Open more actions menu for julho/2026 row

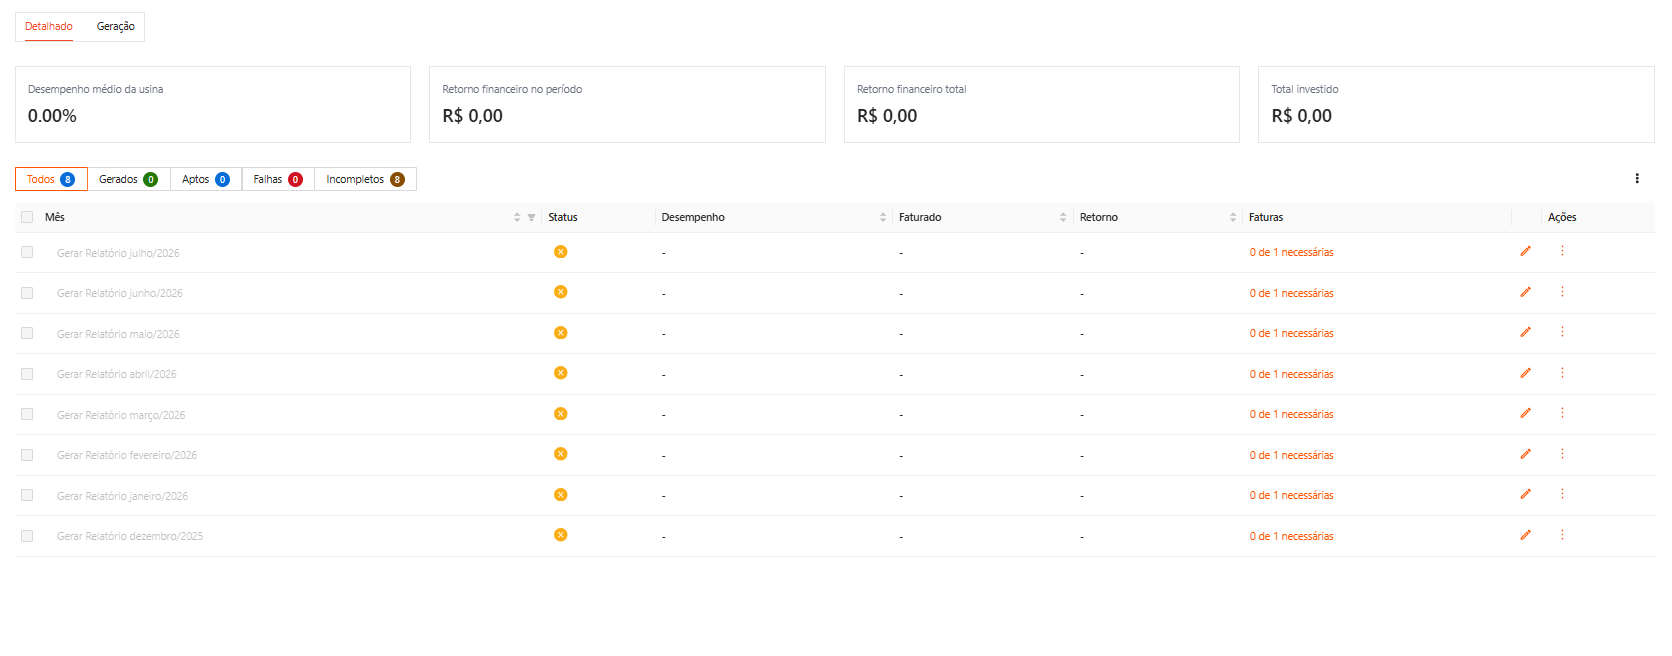tap(1562, 251)
